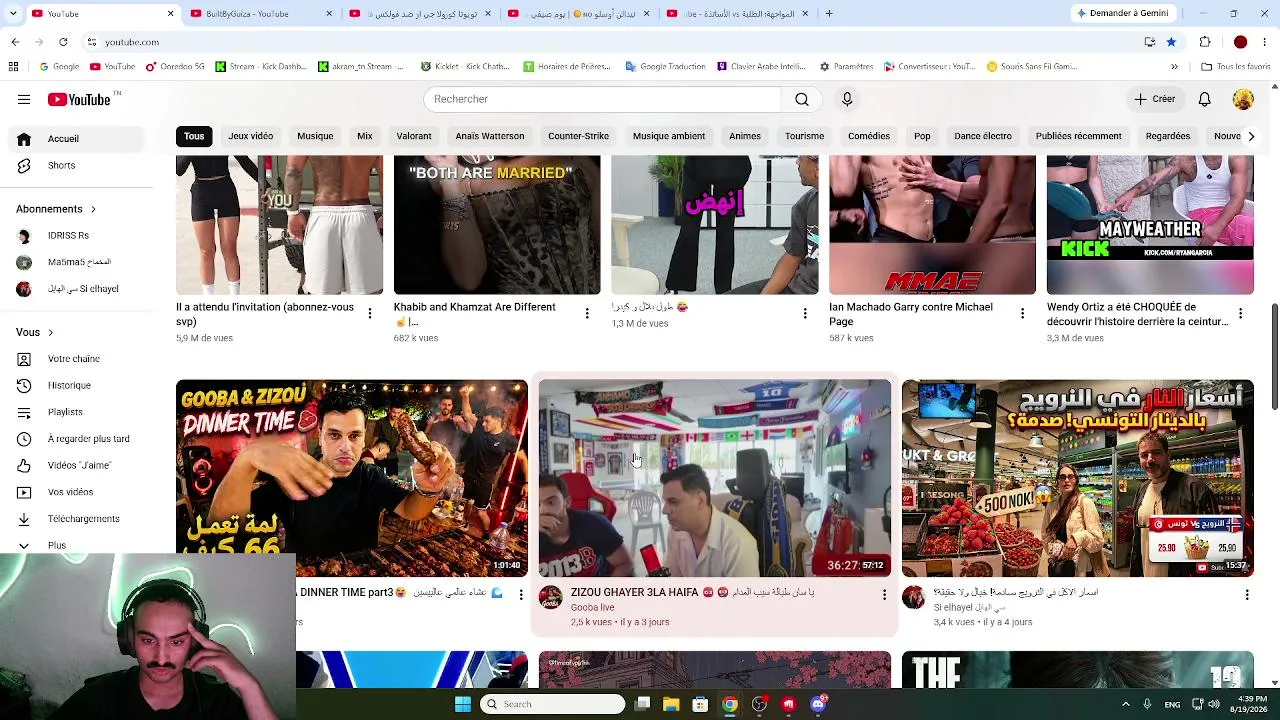Screen dimensions: 1280x720
Task: Open the Google Traduction bookmark
Action: click(665, 67)
